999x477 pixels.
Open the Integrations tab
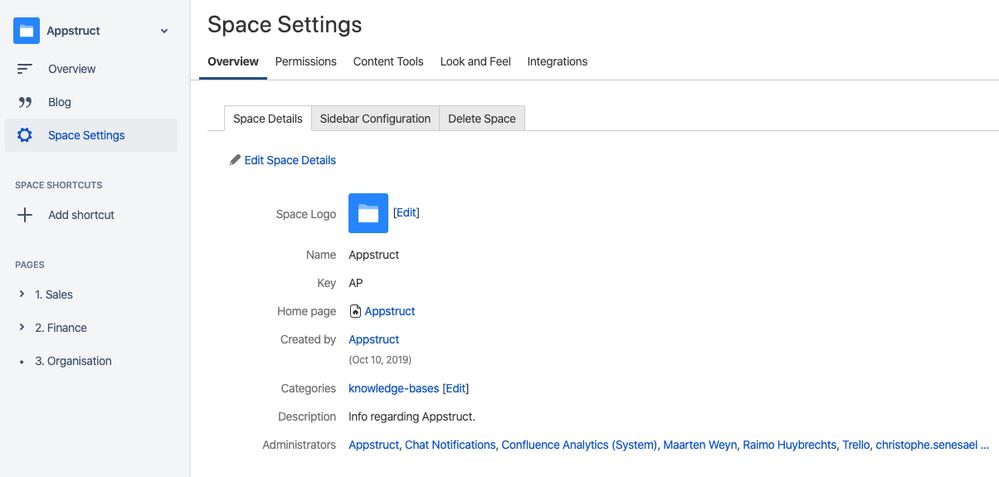pyautogui.click(x=557, y=62)
